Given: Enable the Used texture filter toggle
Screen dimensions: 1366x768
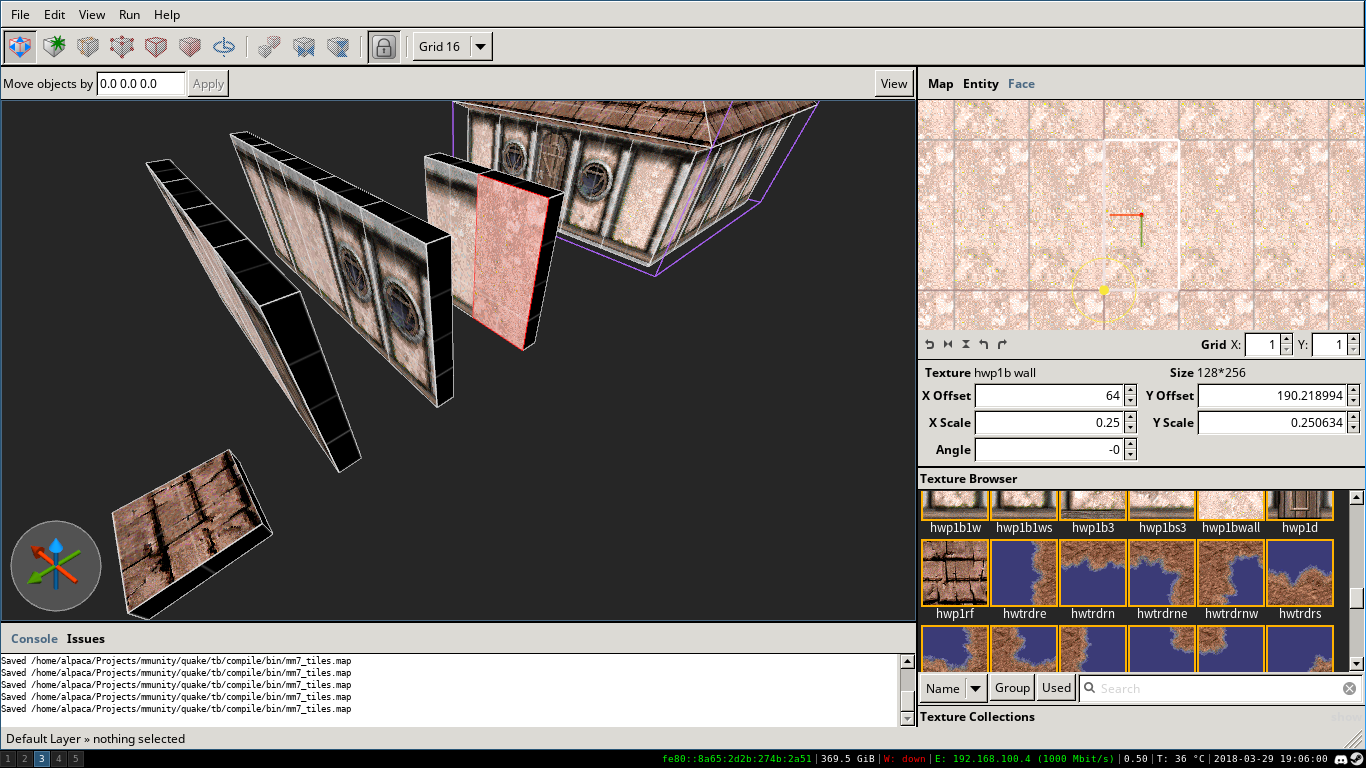Looking at the screenshot, I should tap(1056, 688).
